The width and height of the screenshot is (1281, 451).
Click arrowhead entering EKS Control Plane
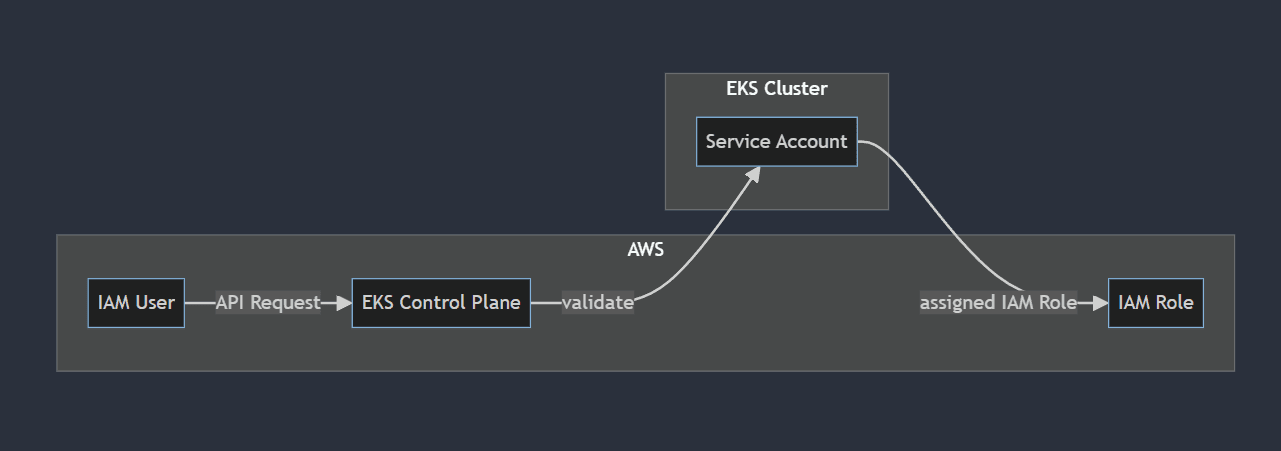click(344, 302)
